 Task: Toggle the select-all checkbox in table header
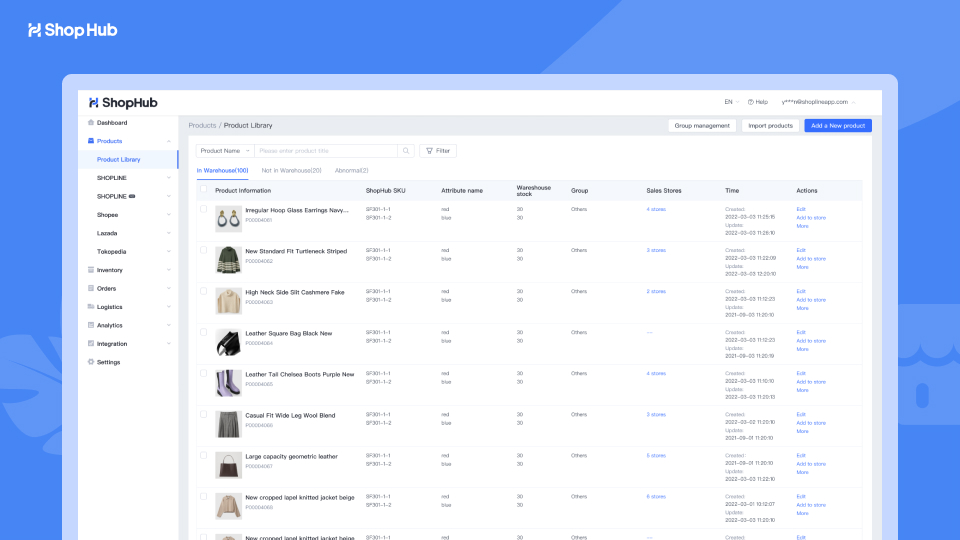(204, 189)
